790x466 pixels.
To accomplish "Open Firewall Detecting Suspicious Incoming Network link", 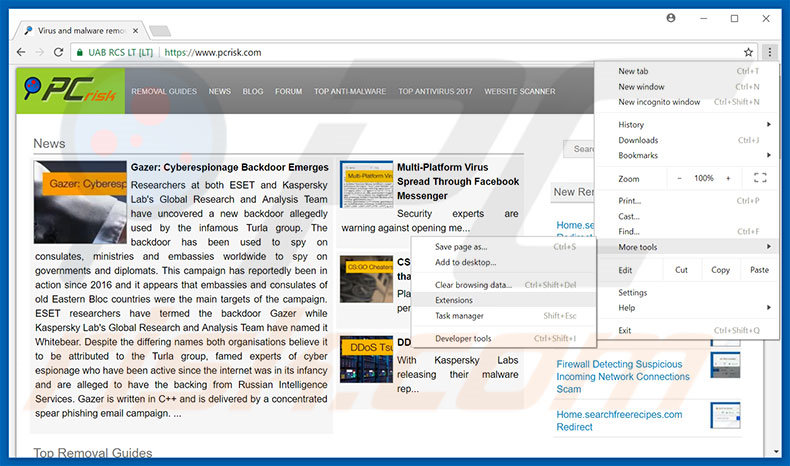I will [x=623, y=376].
